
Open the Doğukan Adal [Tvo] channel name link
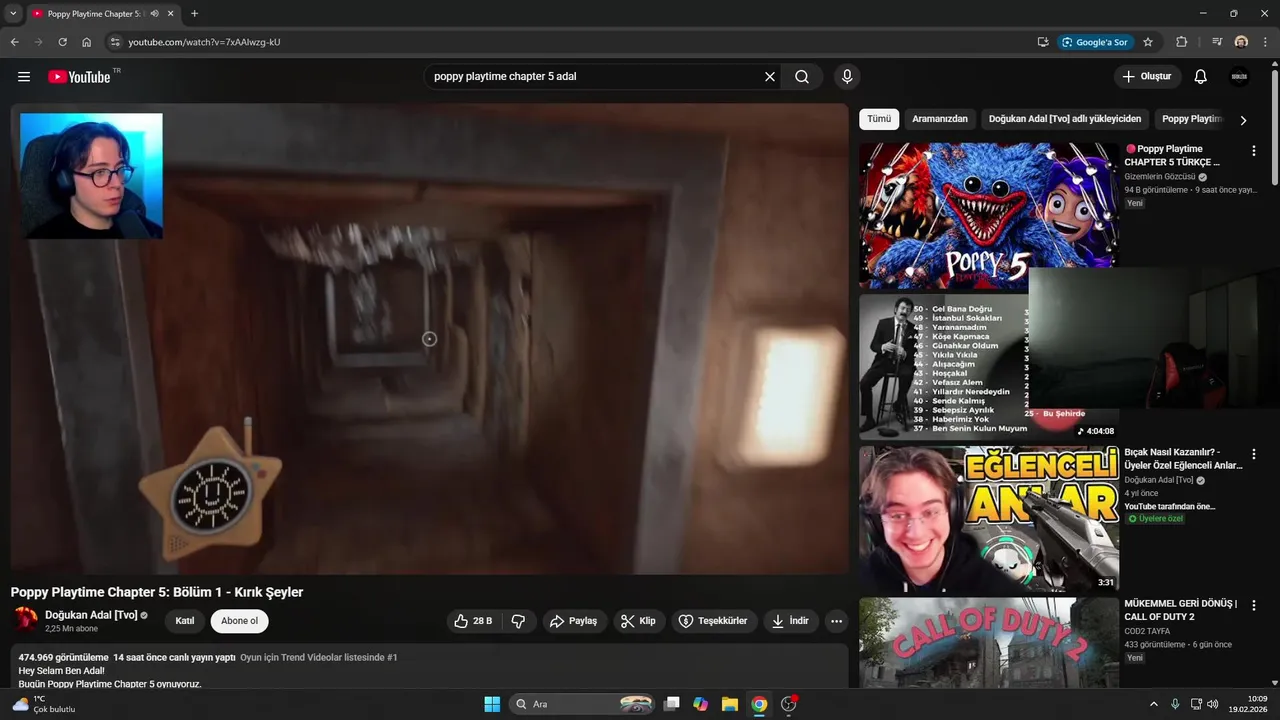coord(91,615)
